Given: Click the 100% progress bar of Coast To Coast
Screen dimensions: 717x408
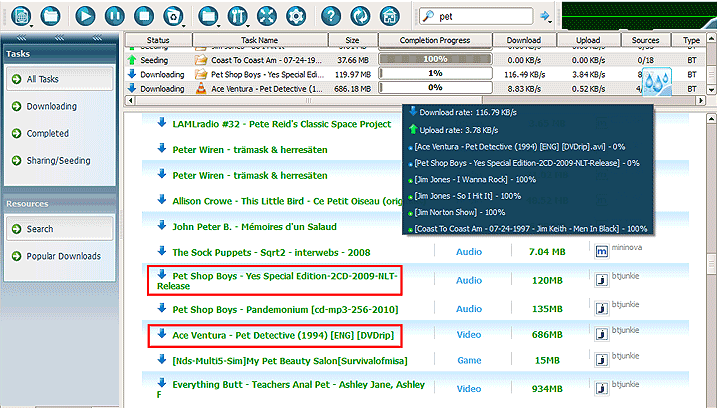Looking at the screenshot, I should (x=435, y=59).
